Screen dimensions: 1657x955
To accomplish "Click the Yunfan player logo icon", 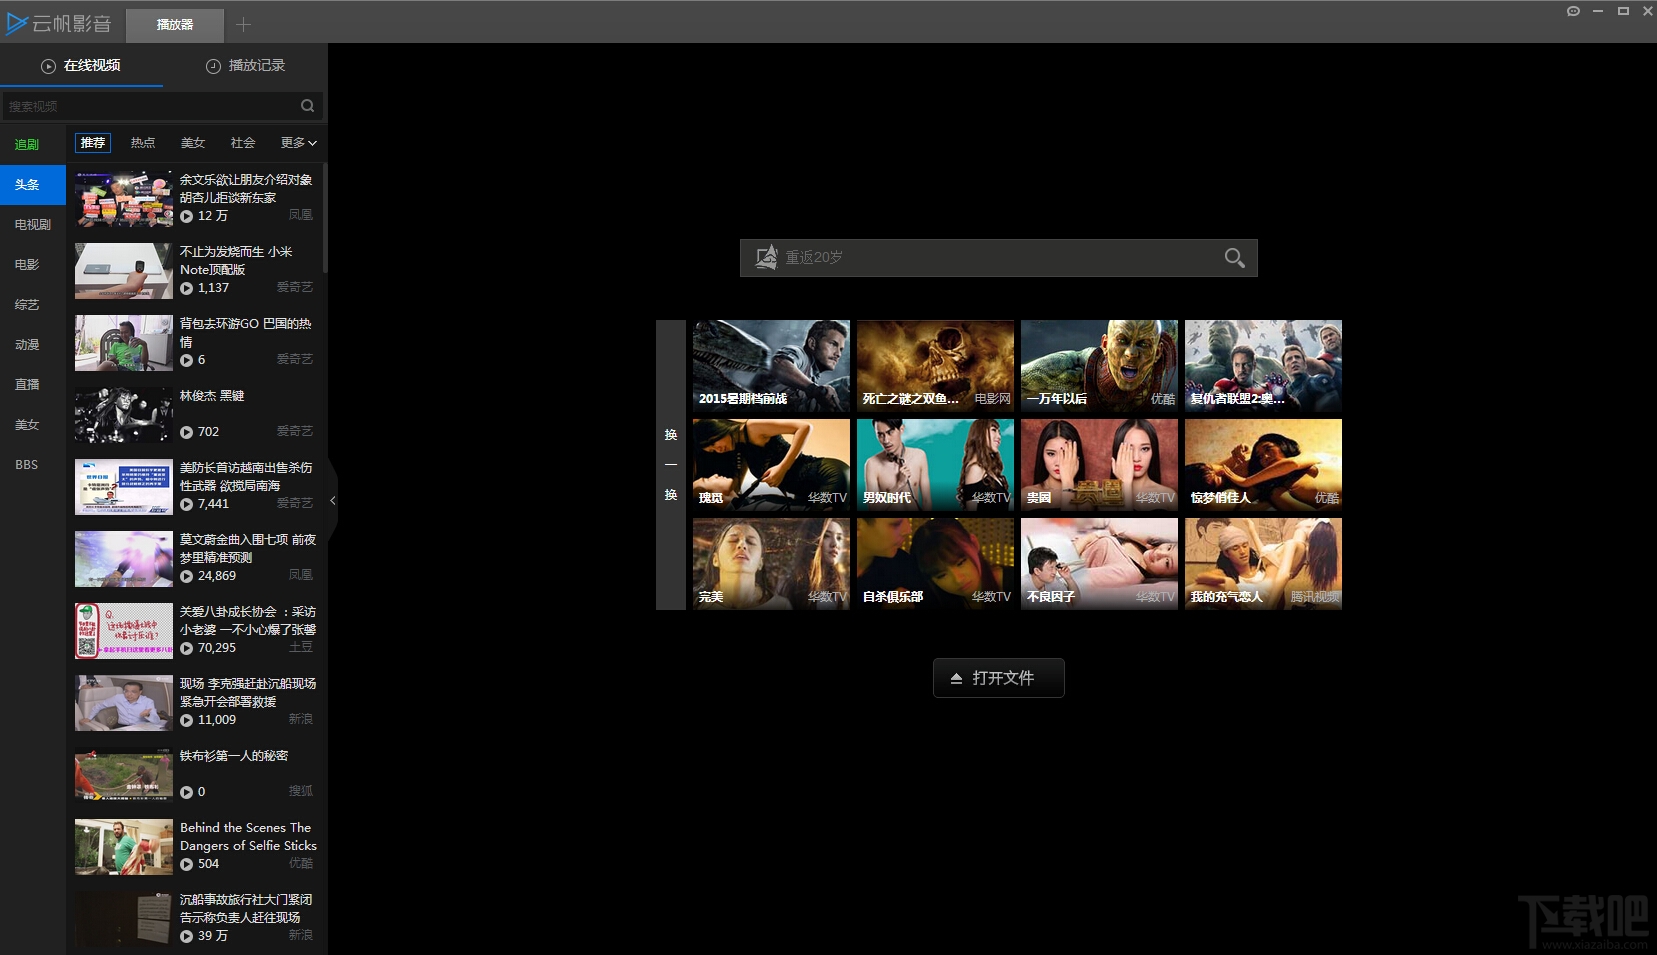I will point(16,23).
